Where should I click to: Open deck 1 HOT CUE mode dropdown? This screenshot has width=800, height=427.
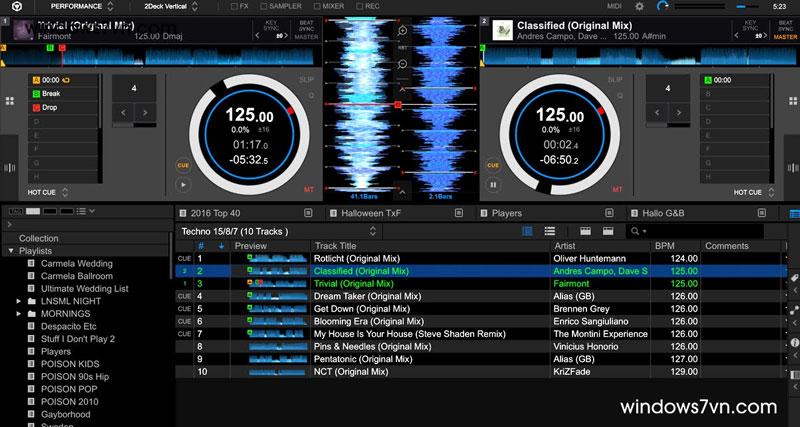click(48, 192)
